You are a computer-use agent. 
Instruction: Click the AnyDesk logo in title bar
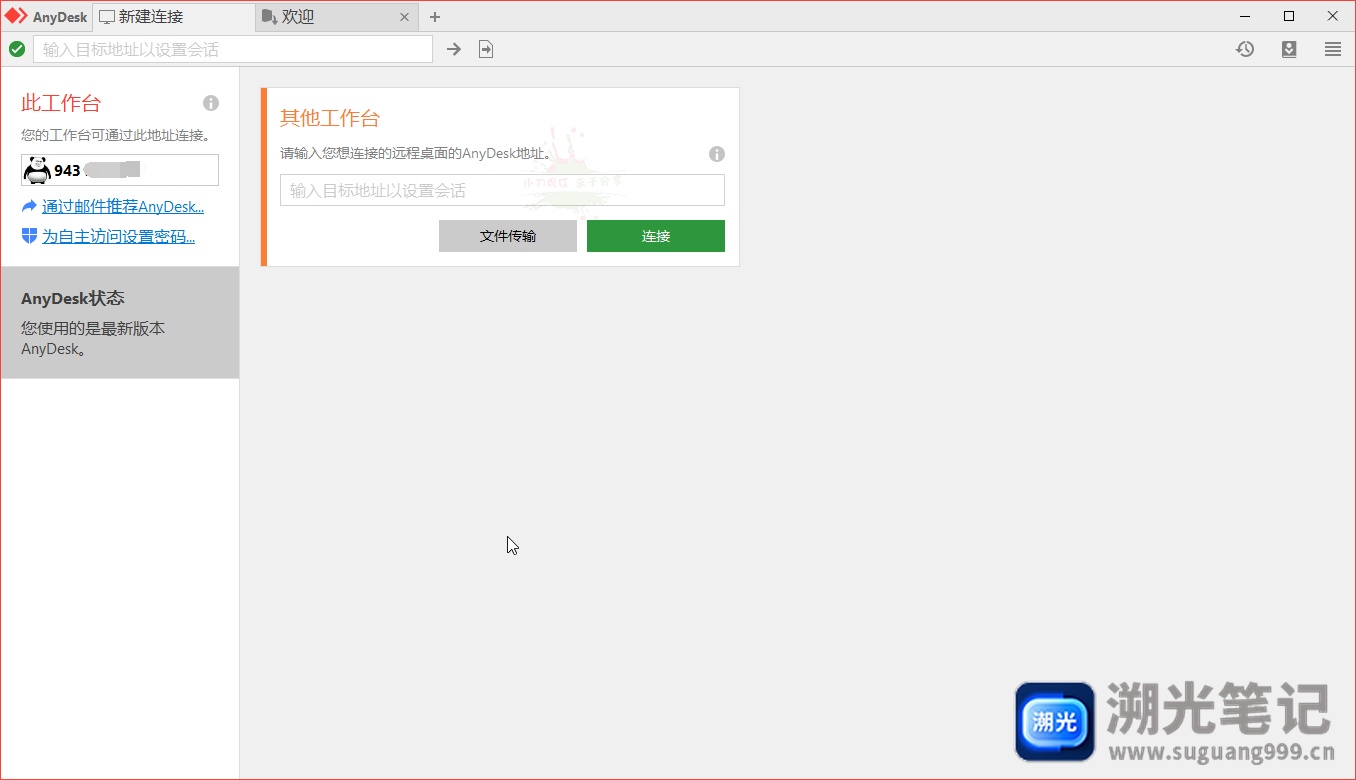coord(17,16)
